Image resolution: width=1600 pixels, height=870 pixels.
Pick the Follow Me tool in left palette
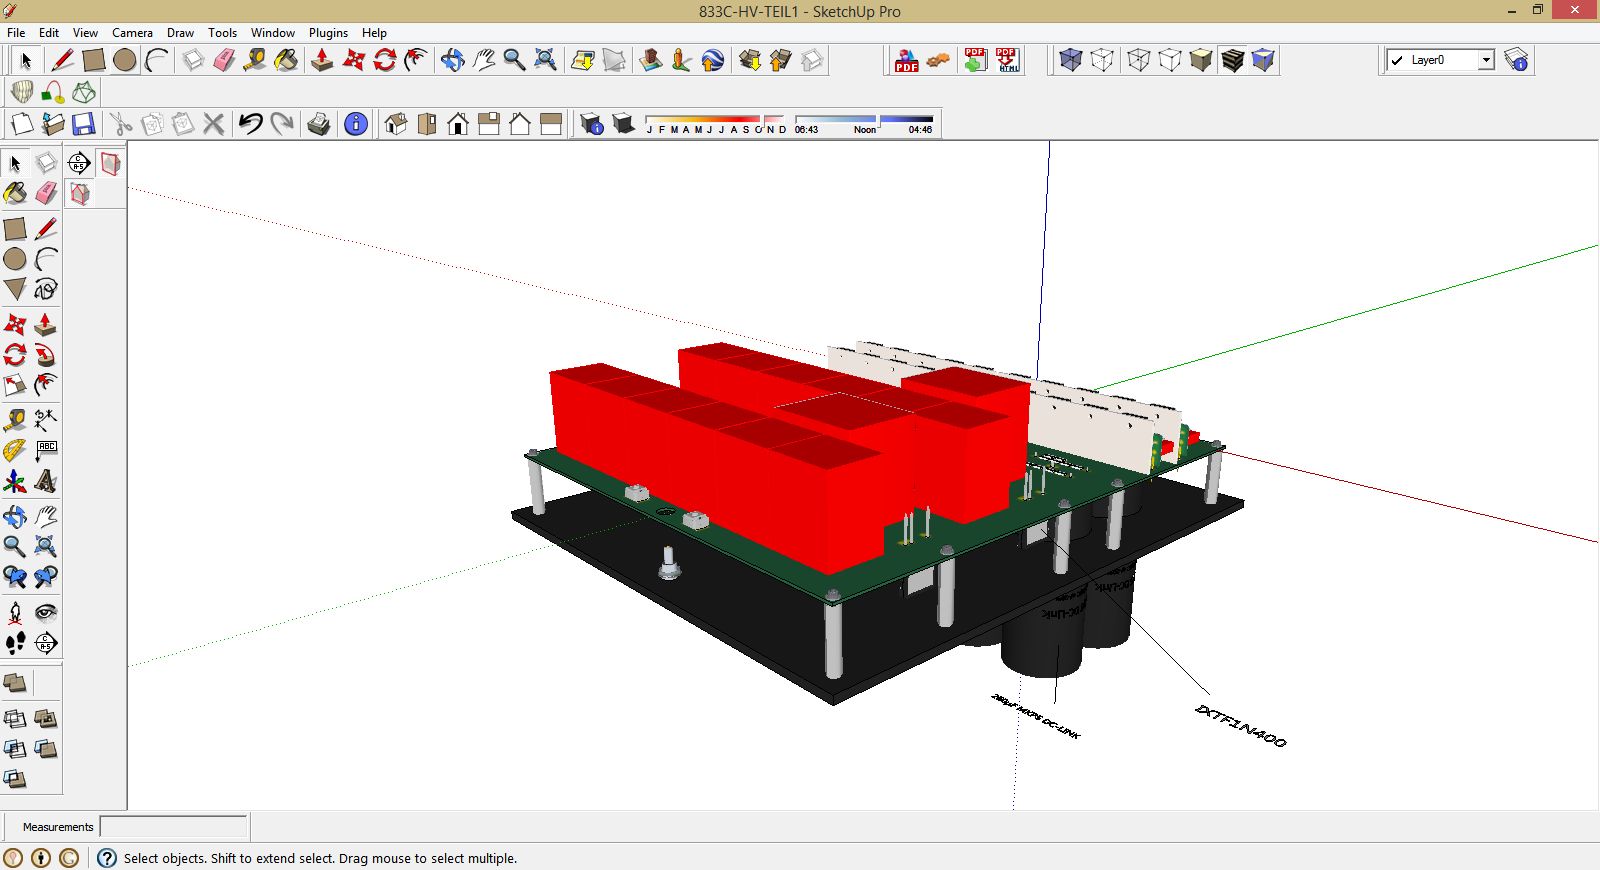click(x=46, y=355)
